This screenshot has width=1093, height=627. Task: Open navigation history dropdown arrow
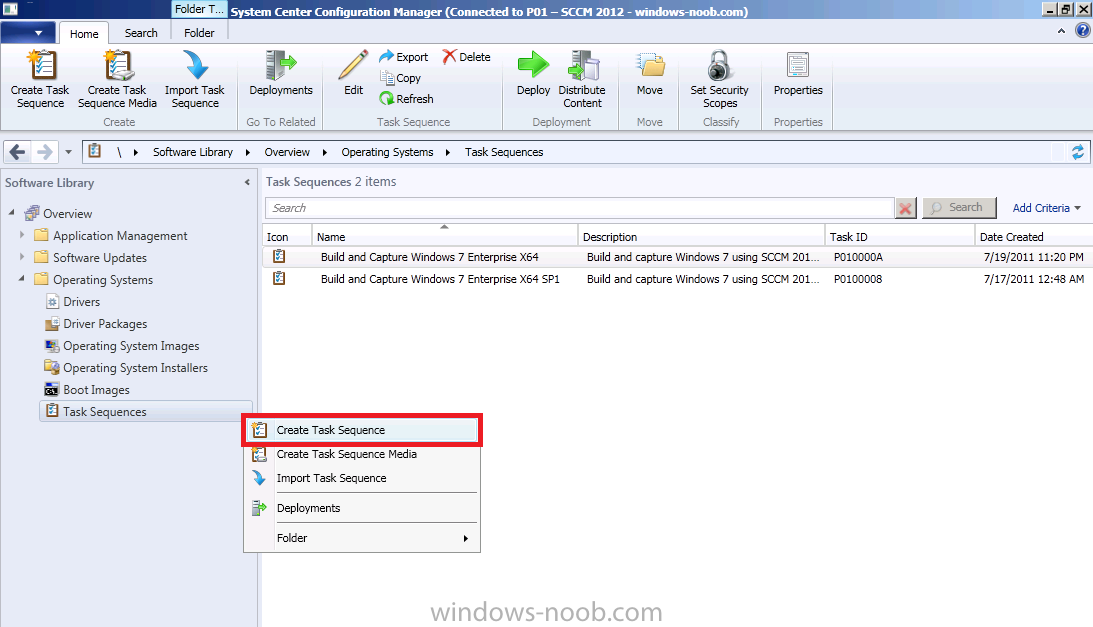click(68, 151)
